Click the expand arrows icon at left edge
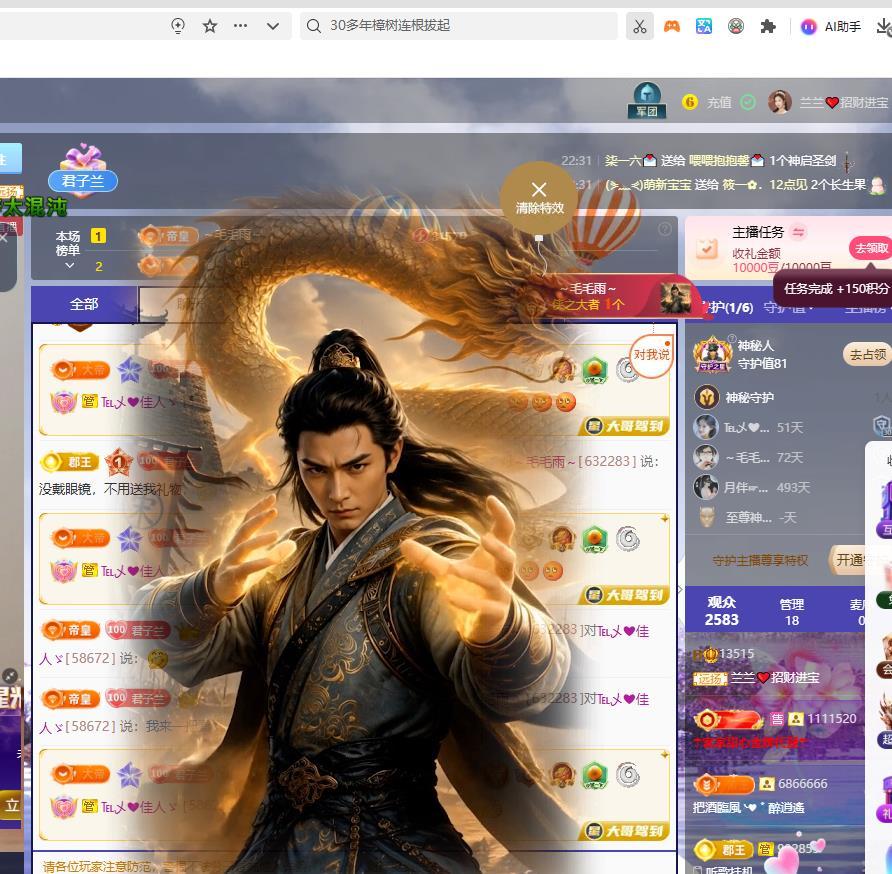This screenshot has width=892, height=874. pyautogui.click(x=10, y=675)
